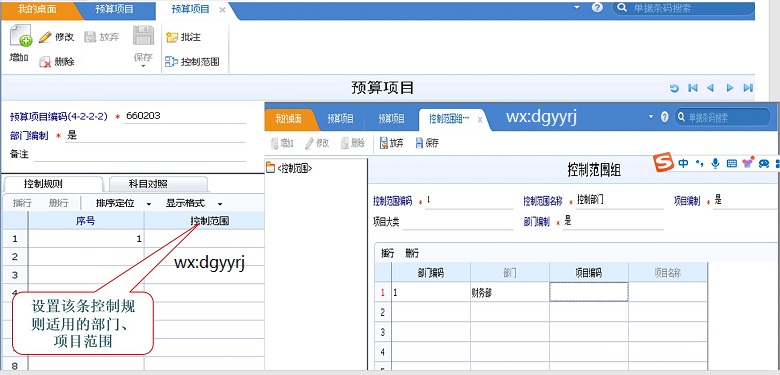Click the 保存 floppy disk icon in main toolbar

click(x=143, y=36)
